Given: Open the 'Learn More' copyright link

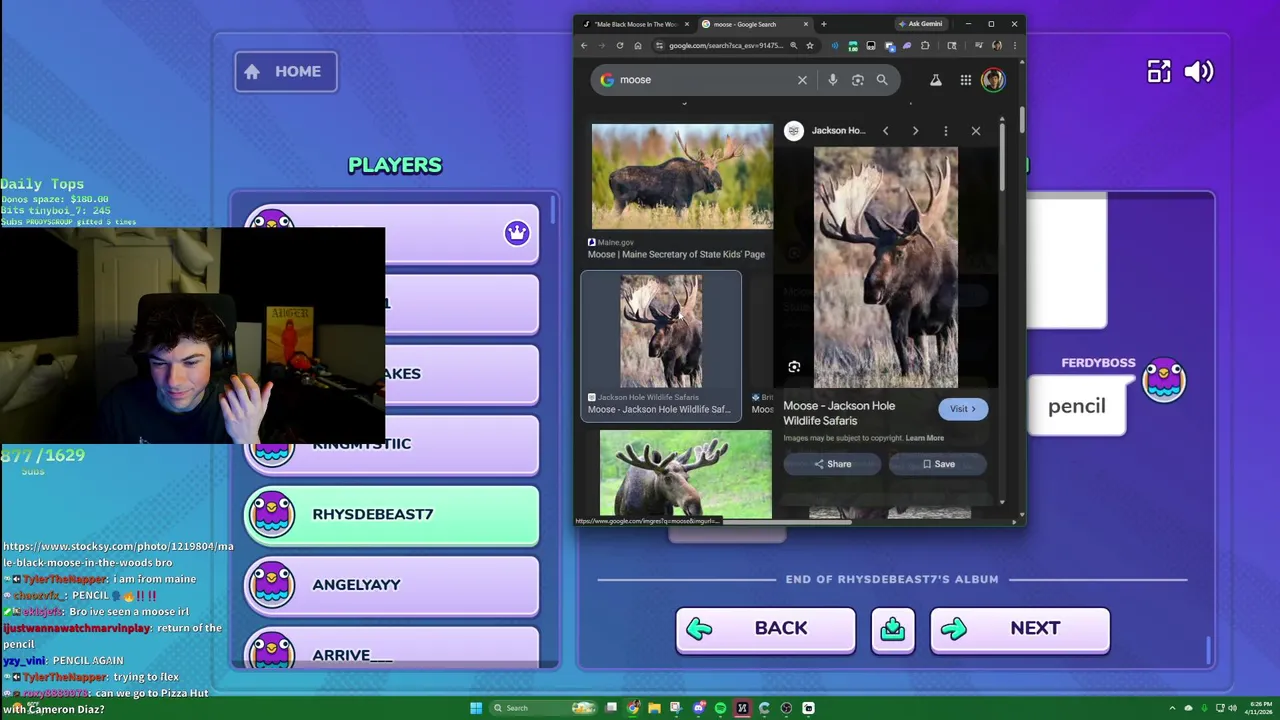Looking at the screenshot, I should coord(925,438).
